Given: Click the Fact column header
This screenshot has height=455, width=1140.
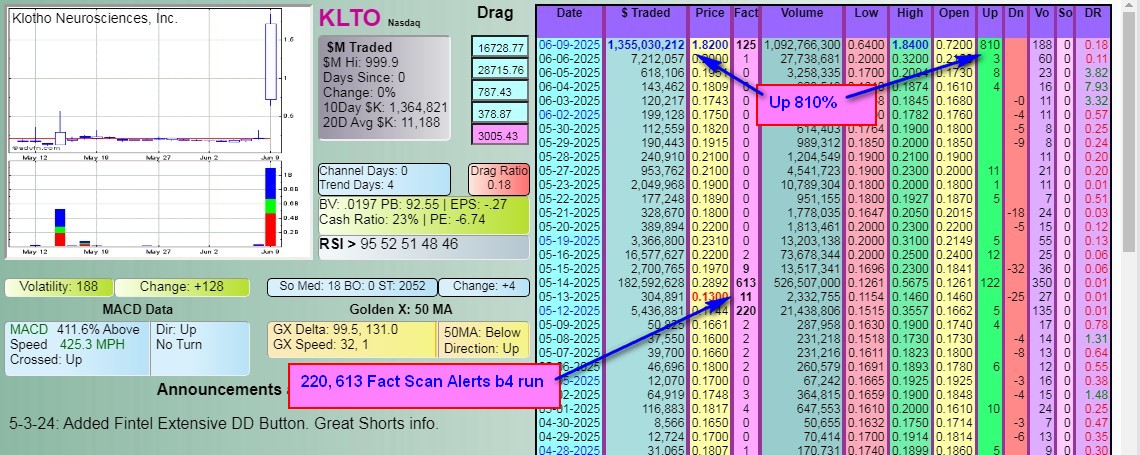Looking at the screenshot, I should tap(745, 13).
